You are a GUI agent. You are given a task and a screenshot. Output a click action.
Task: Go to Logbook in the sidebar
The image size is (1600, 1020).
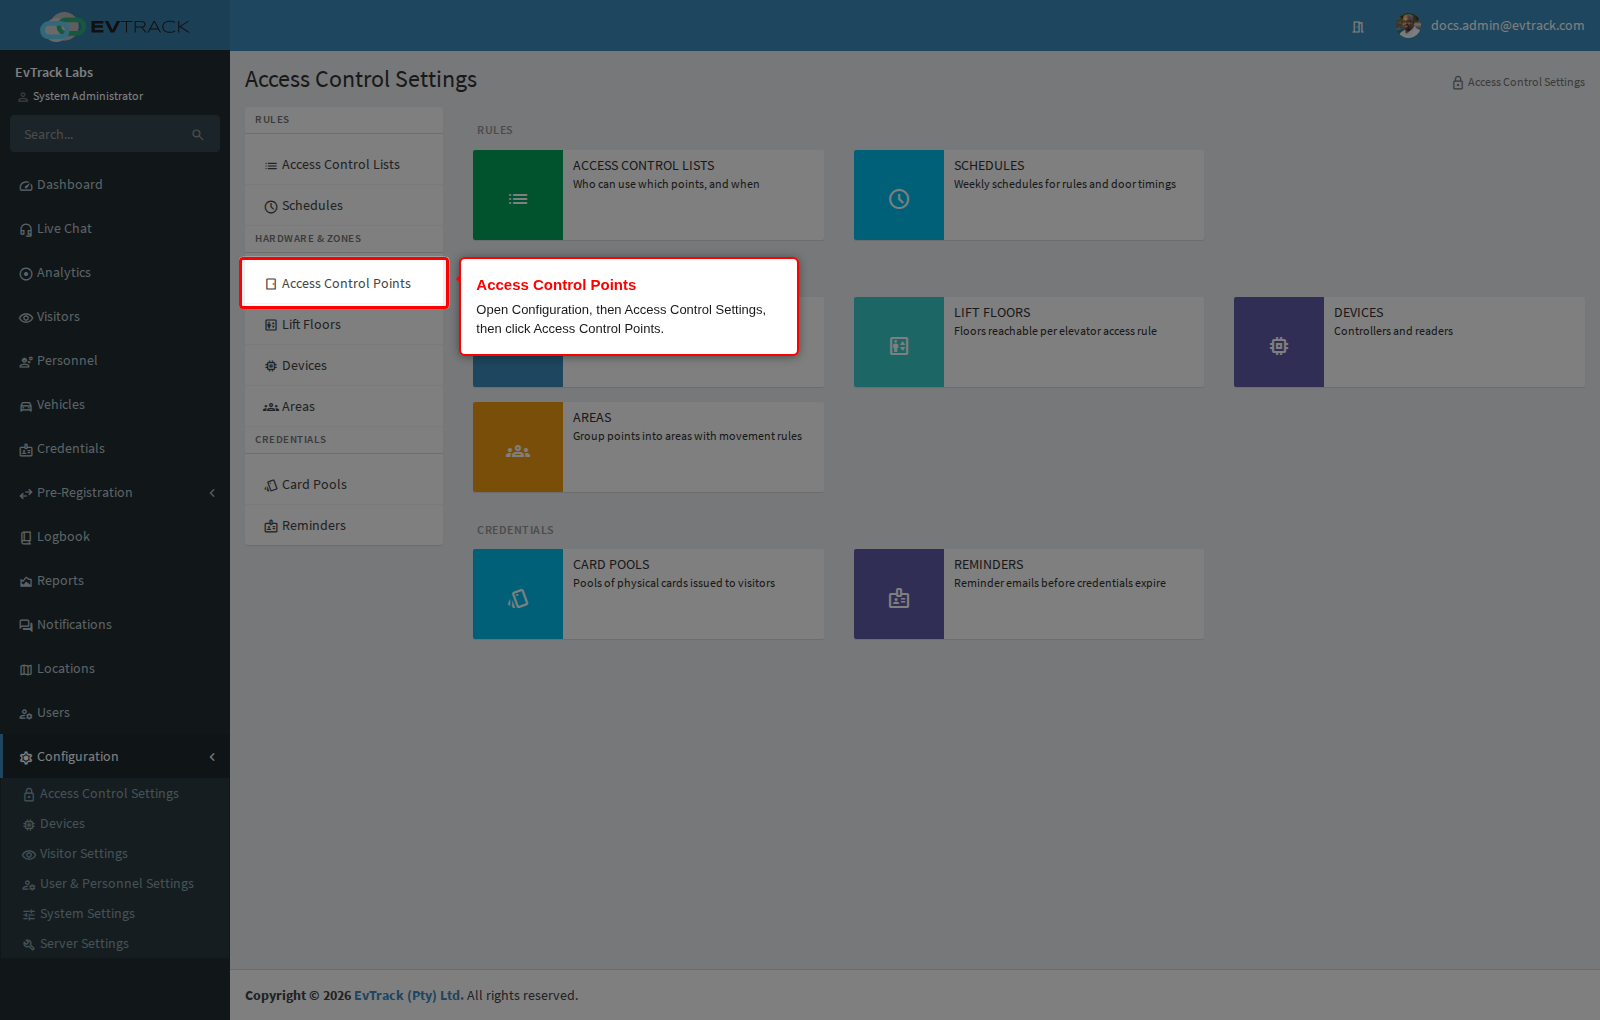(x=115, y=537)
